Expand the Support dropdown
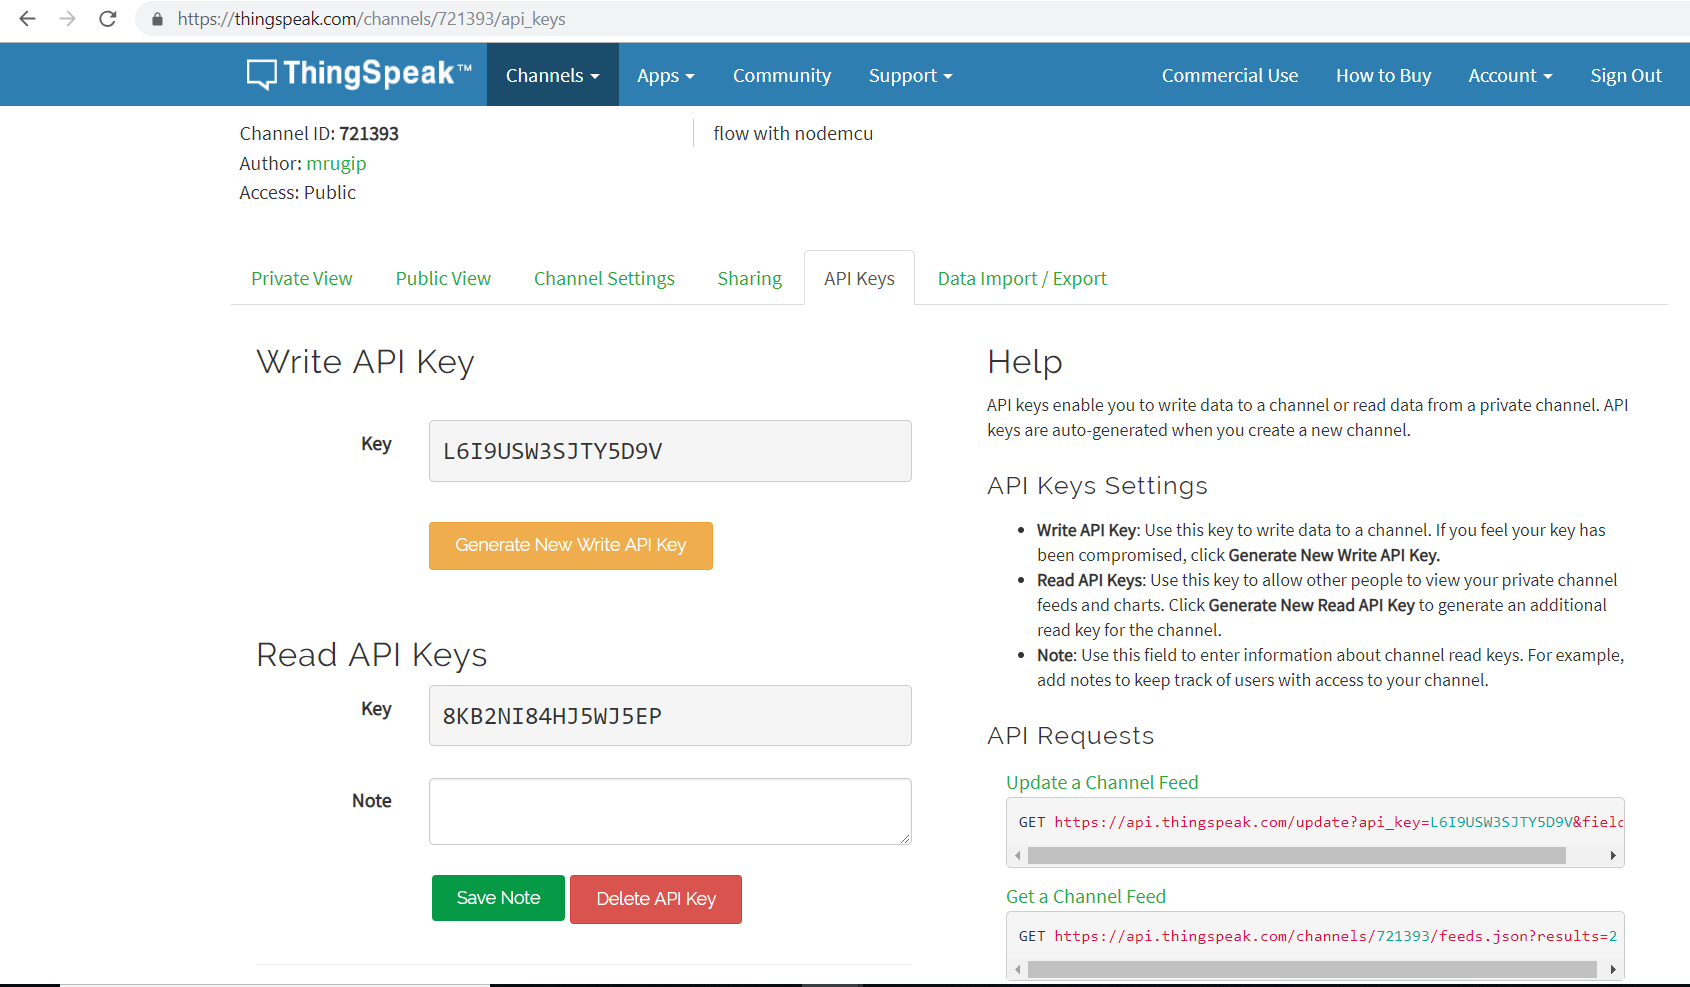 coord(910,75)
